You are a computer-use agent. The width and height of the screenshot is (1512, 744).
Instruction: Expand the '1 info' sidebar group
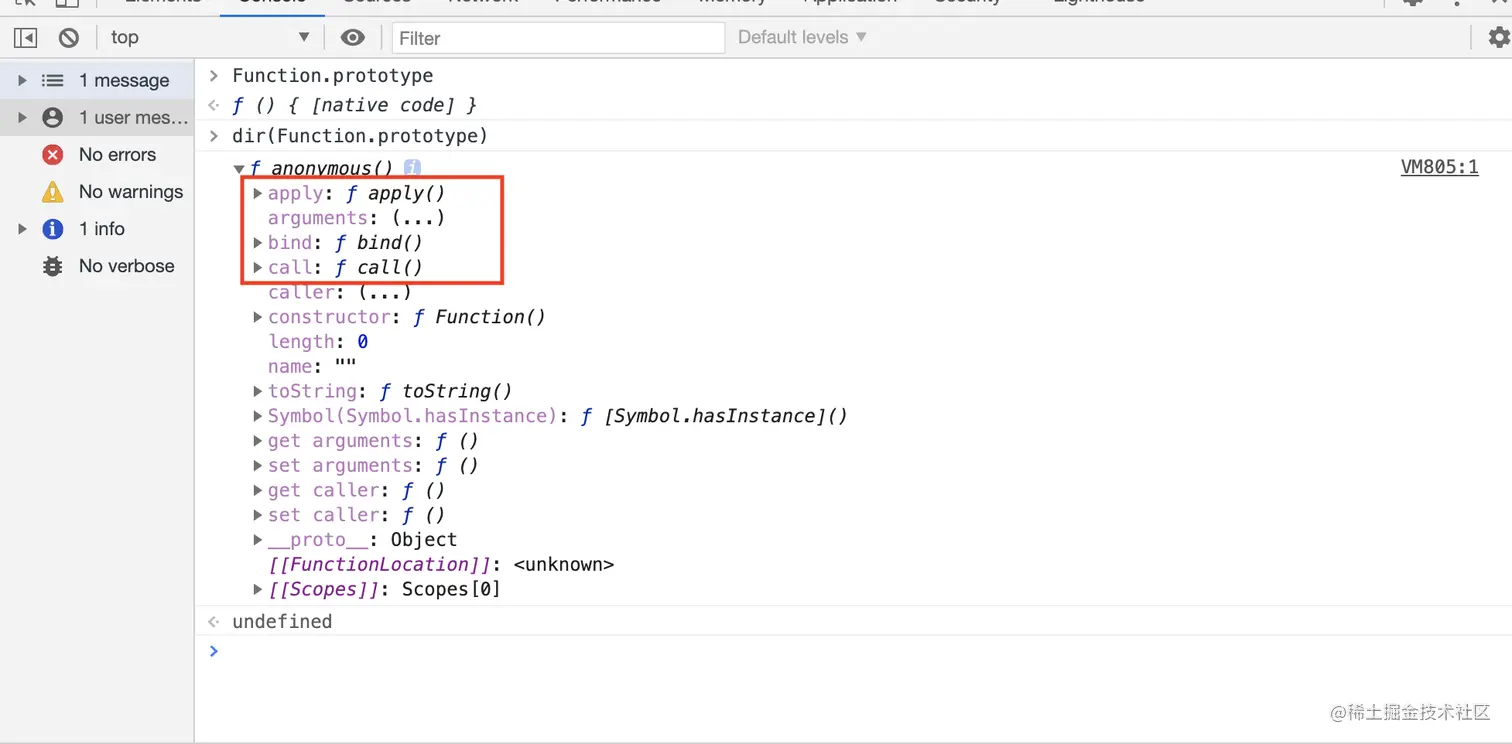click(22, 229)
